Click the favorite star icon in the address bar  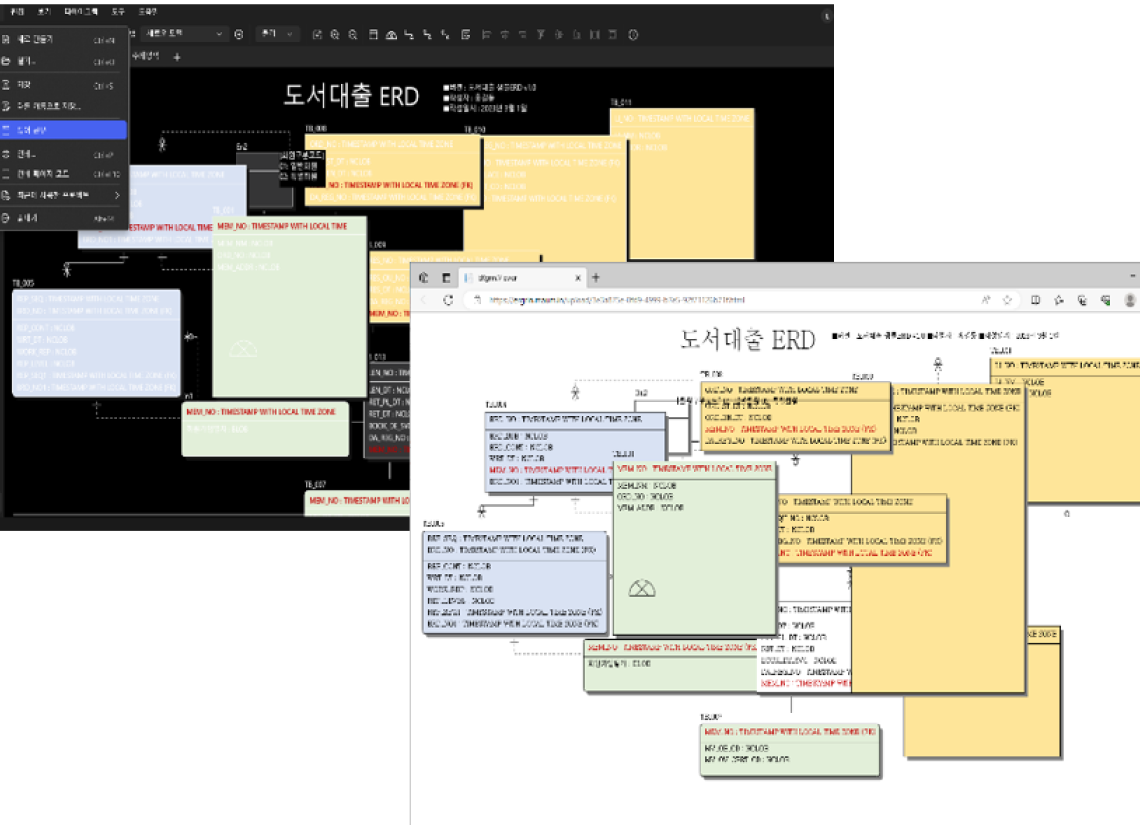(1008, 299)
